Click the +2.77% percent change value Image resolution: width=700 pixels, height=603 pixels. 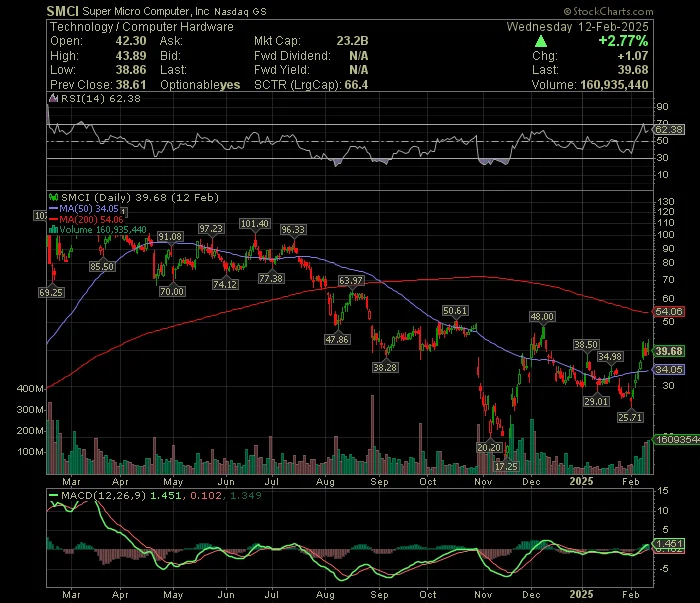[x=623, y=41]
